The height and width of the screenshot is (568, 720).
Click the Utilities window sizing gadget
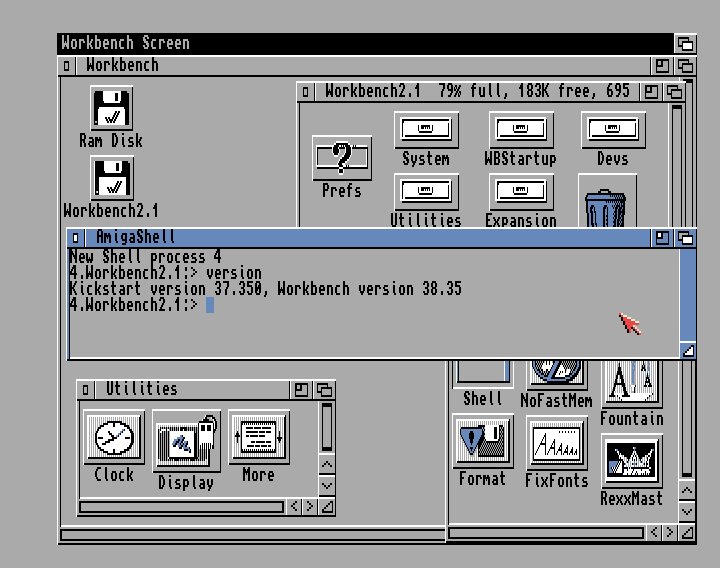pos(327,506)
